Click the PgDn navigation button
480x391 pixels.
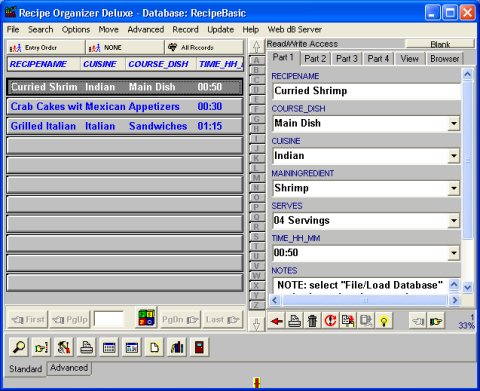[180, 320]
